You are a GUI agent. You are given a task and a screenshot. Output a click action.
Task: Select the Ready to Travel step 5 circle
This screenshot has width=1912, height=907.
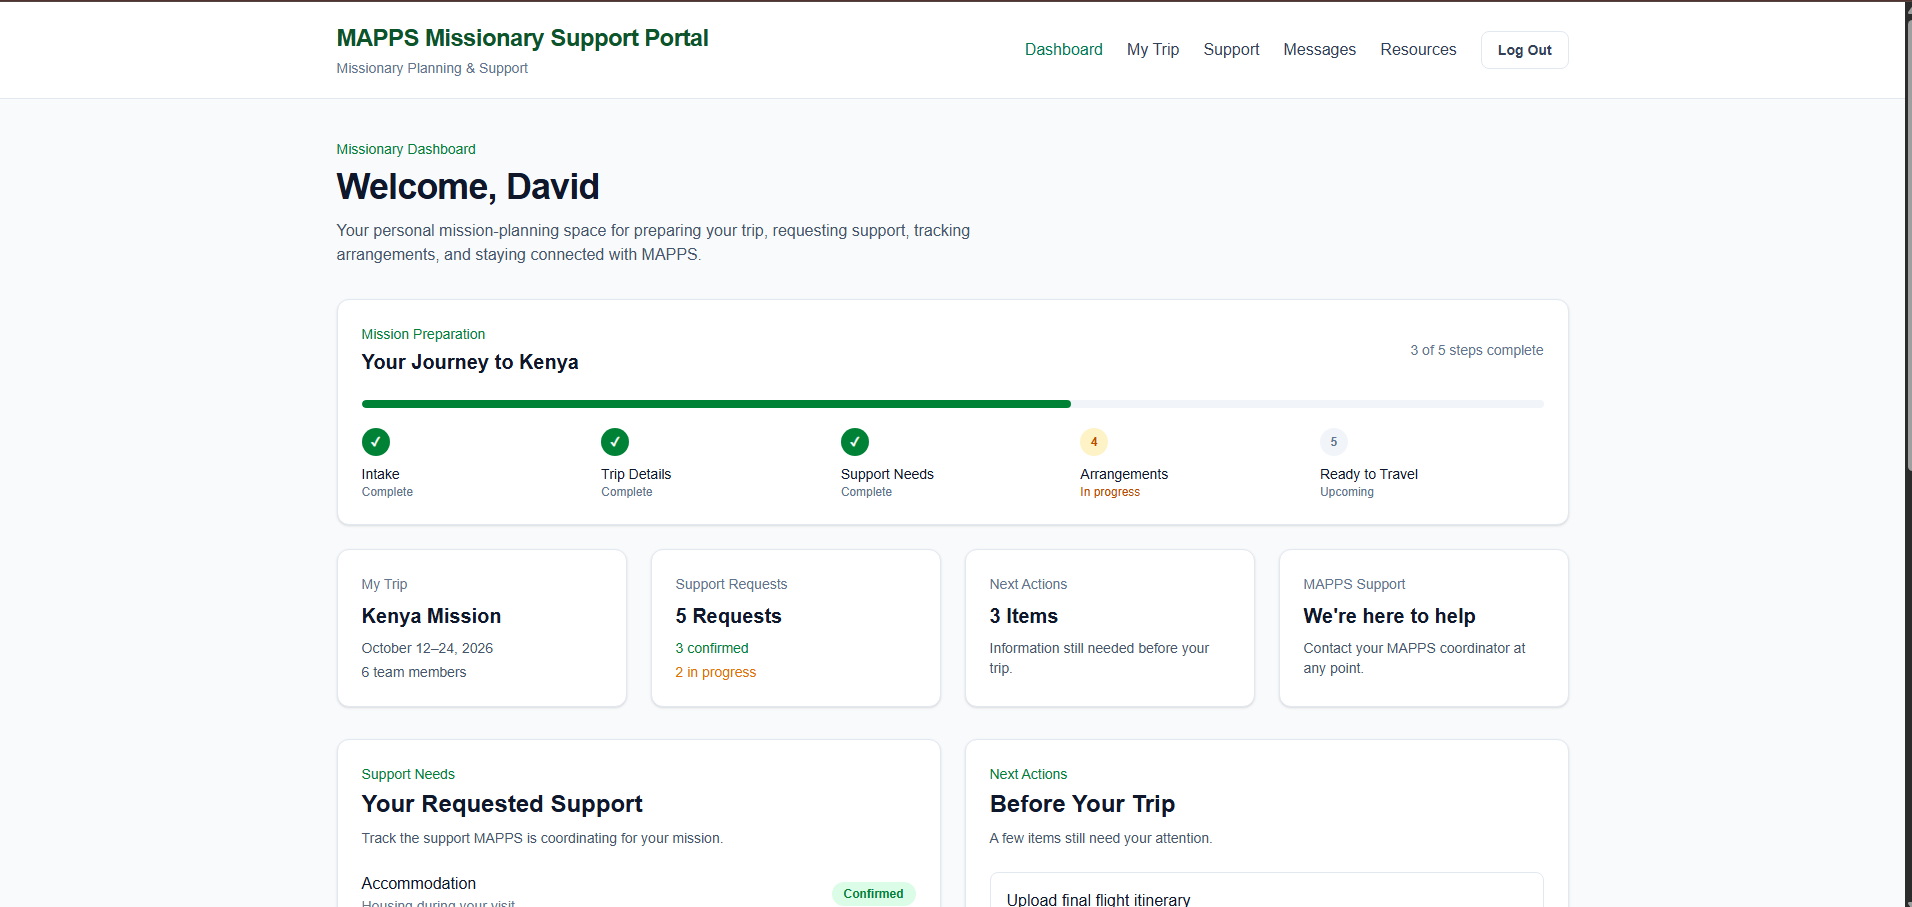tap(1334, 442)
